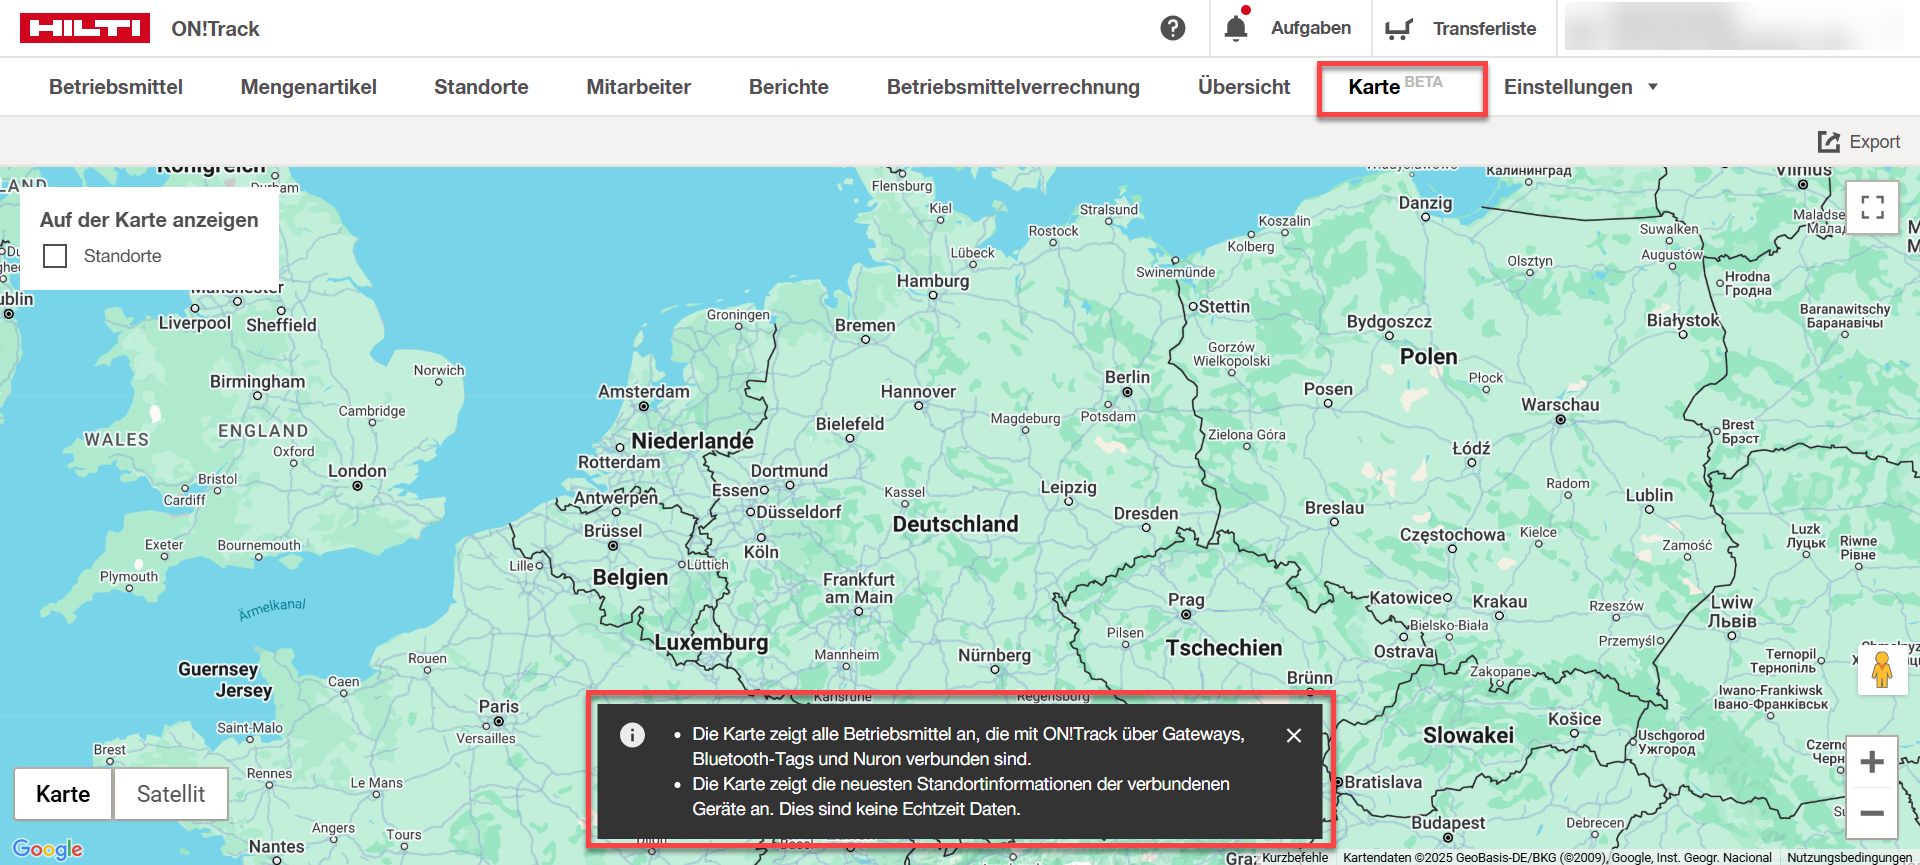Click the Deutschland country label
The height and width of the screenshot is (865, 1920).
tap(955, 524)
